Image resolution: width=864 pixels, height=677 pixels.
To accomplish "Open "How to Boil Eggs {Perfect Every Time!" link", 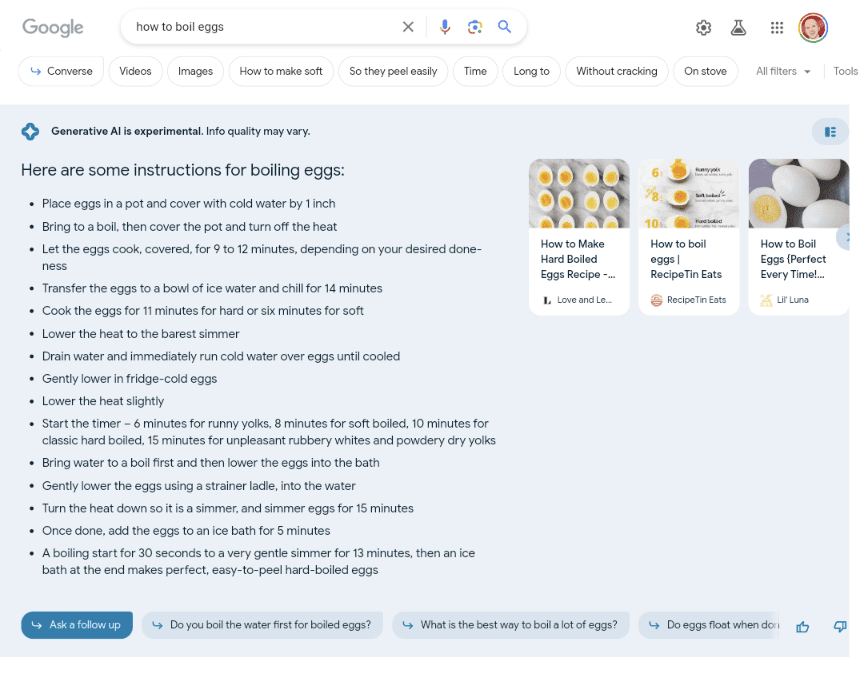I will pyautogui.click(x=793, y=259).
